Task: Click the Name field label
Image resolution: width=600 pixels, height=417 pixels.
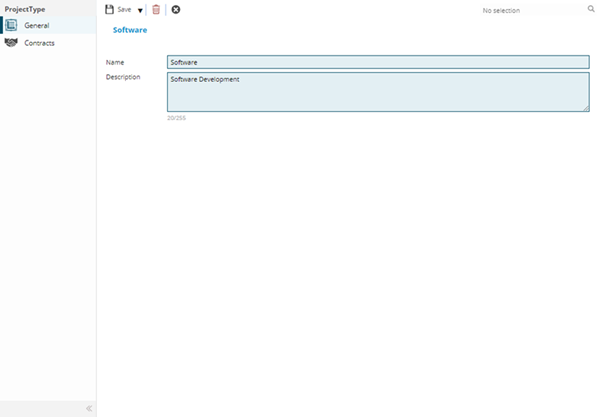Action: 116,62
